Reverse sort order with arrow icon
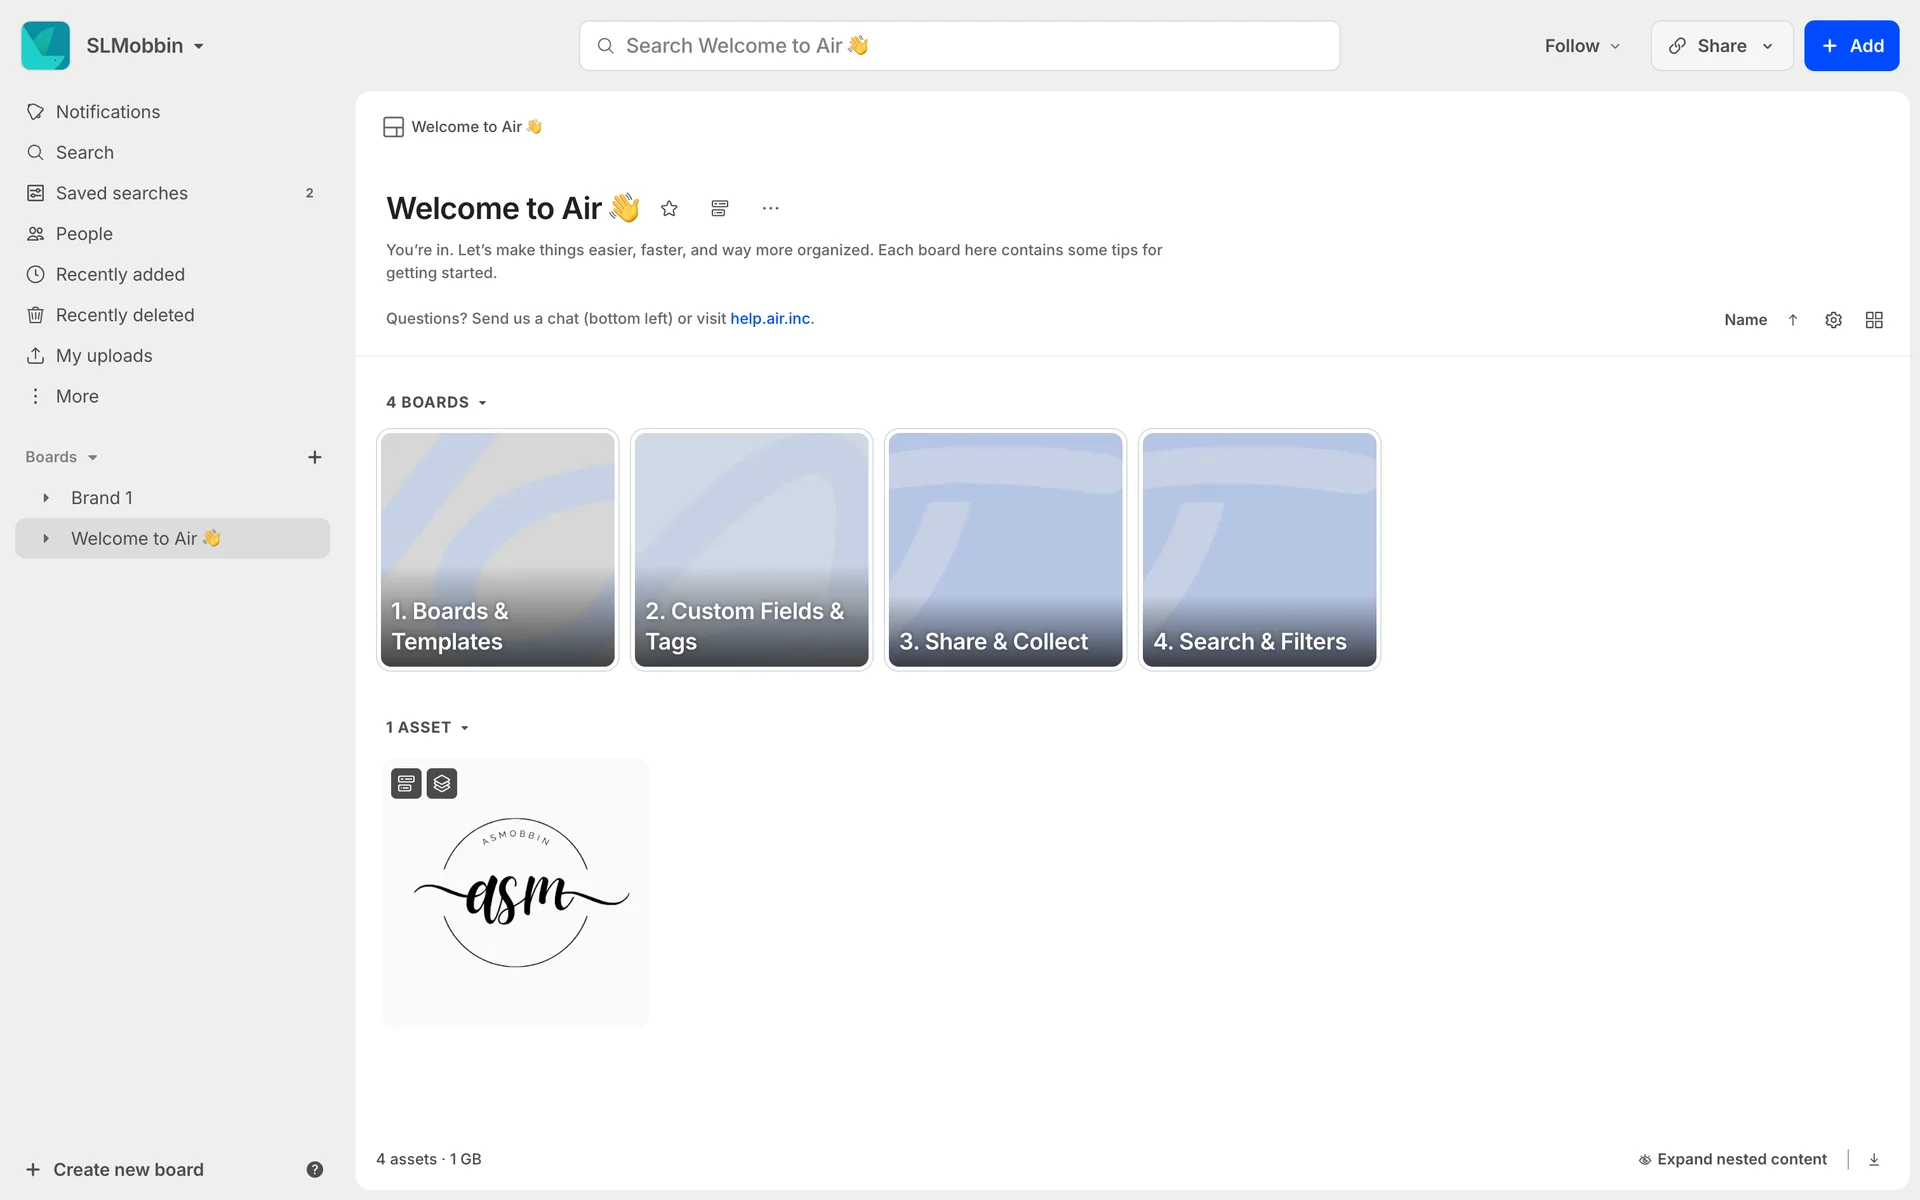Viewport: 1920px width, 1200px height. pos(1793,320)
